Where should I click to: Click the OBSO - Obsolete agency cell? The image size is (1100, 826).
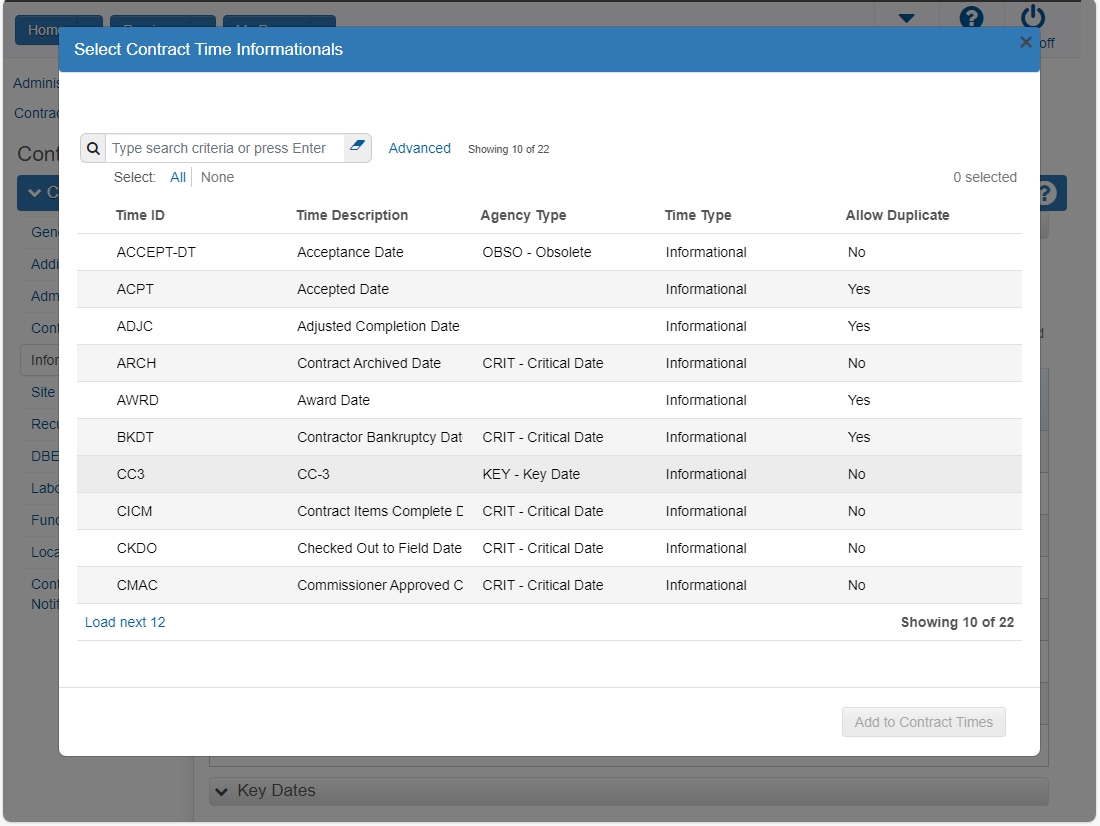pyautogui.click(x=537, y=252)
